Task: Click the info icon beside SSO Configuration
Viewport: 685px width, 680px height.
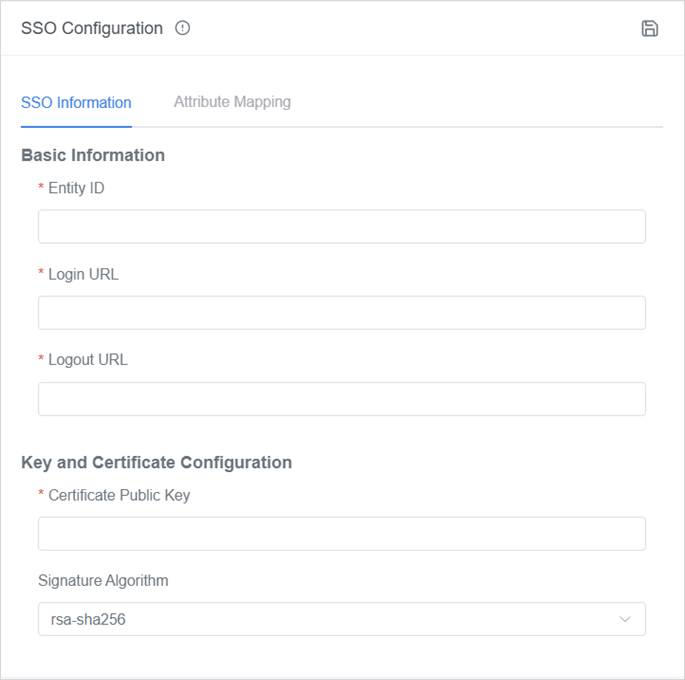Action: point(182,28)
